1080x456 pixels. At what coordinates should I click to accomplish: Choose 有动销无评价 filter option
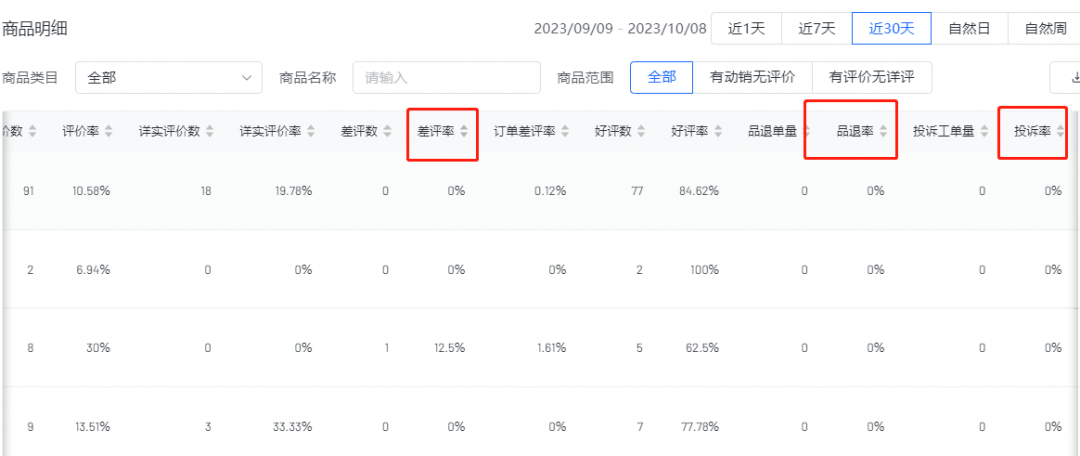pos(751,77)
